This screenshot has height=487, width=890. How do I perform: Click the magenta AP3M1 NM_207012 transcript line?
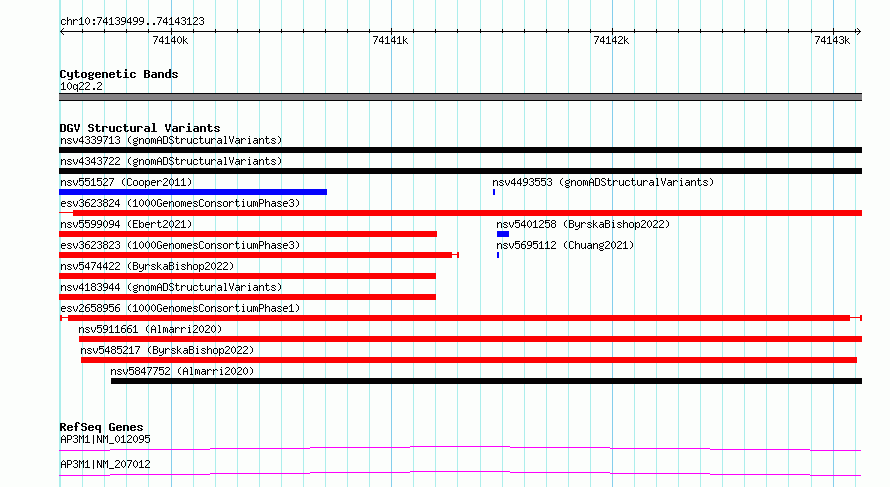[460, 473]
